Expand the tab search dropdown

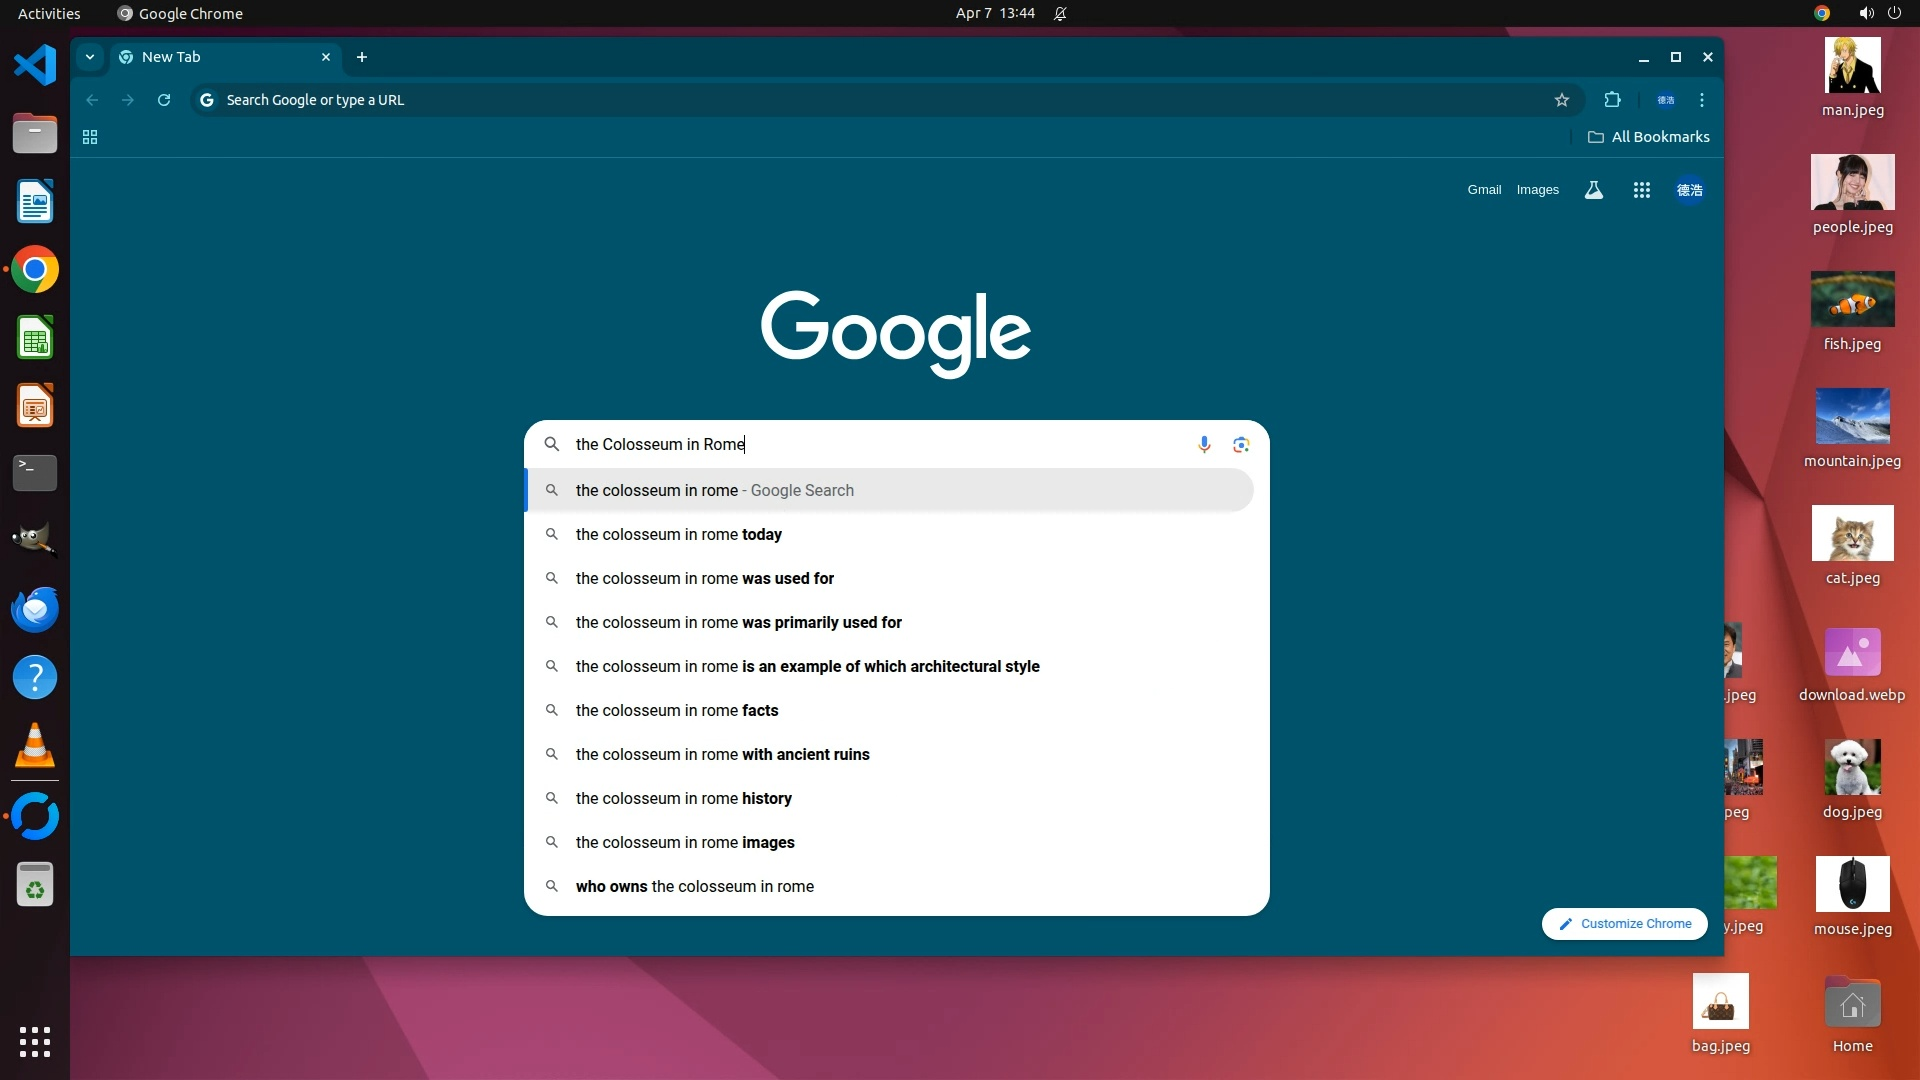[90, 57]
